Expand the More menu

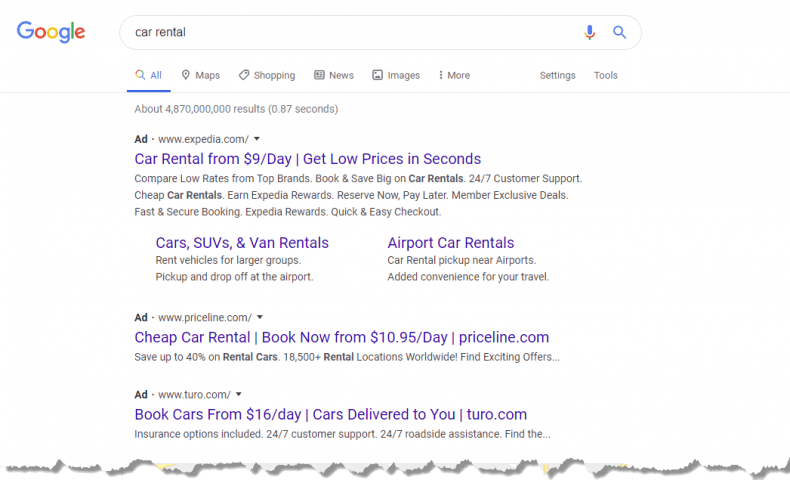454,75
